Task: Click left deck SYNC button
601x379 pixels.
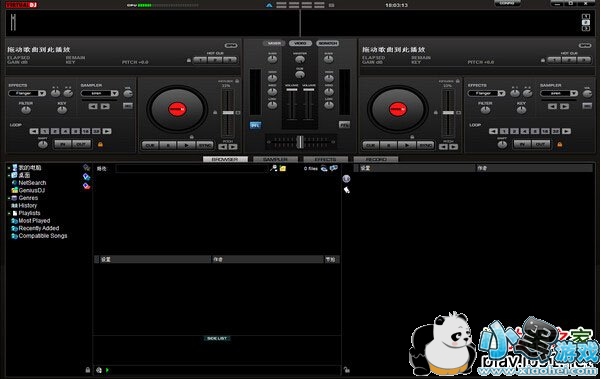Action: click(205, 146)
